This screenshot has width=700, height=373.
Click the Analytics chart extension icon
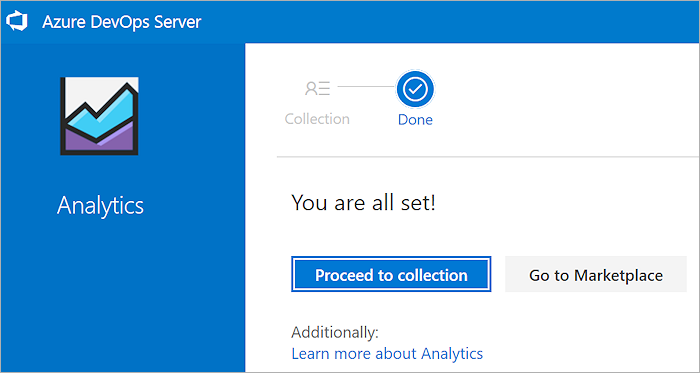tap(99, 116)
